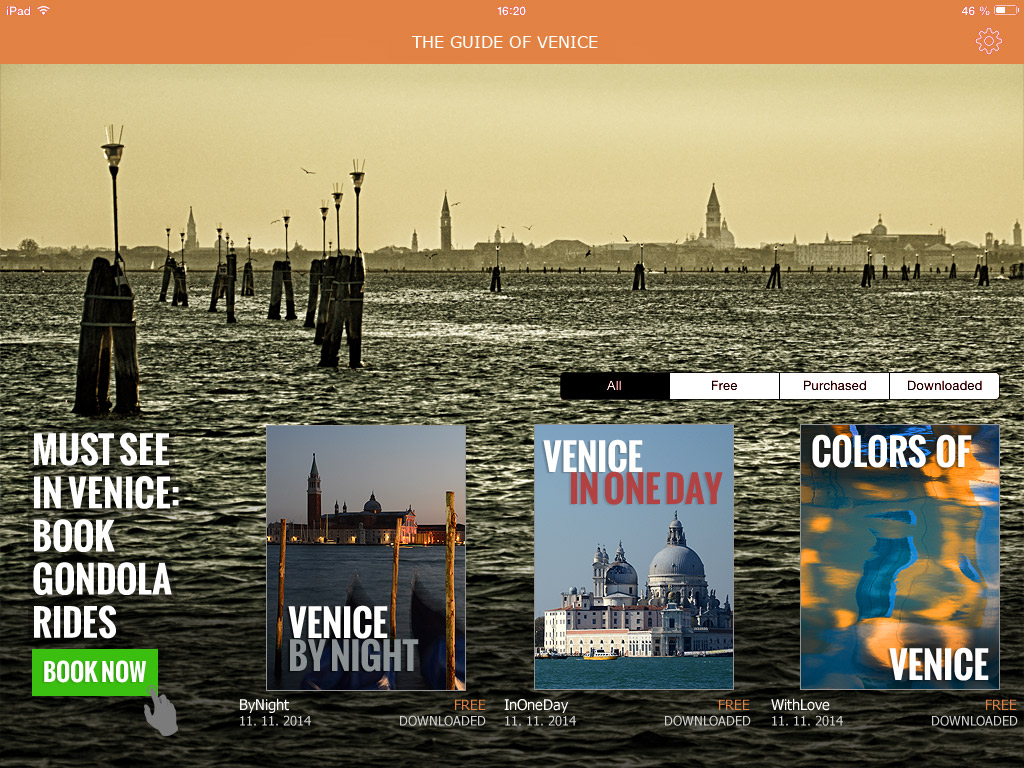The height and width of the screenshot is (768, 1024).
Task: Tap The Guide of Venice header title
Action: click(x=505, y=42)
